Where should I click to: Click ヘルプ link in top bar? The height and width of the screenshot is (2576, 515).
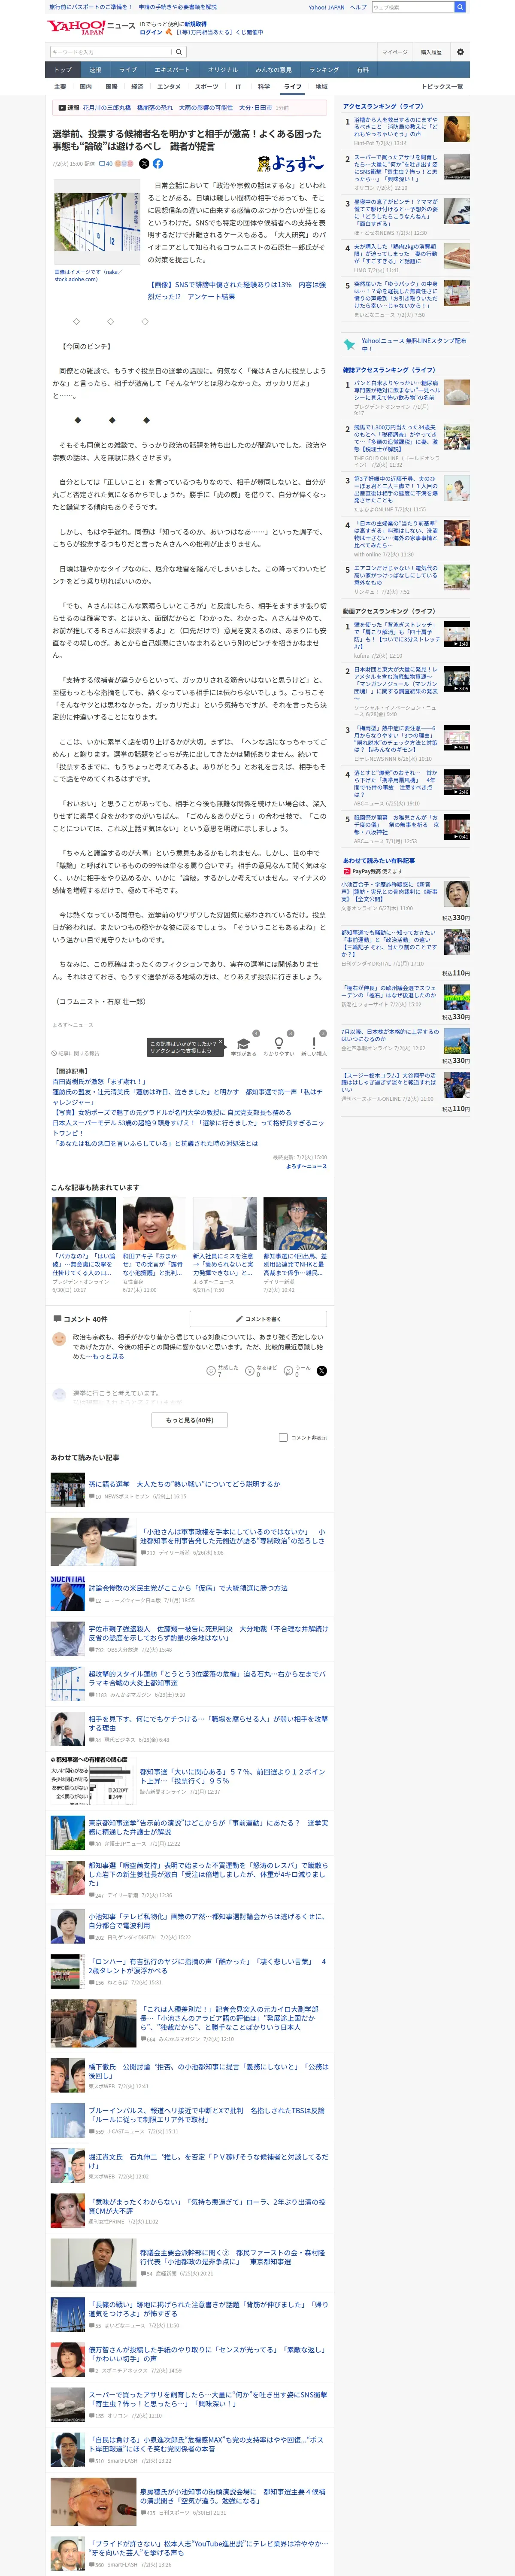(358, 7)
